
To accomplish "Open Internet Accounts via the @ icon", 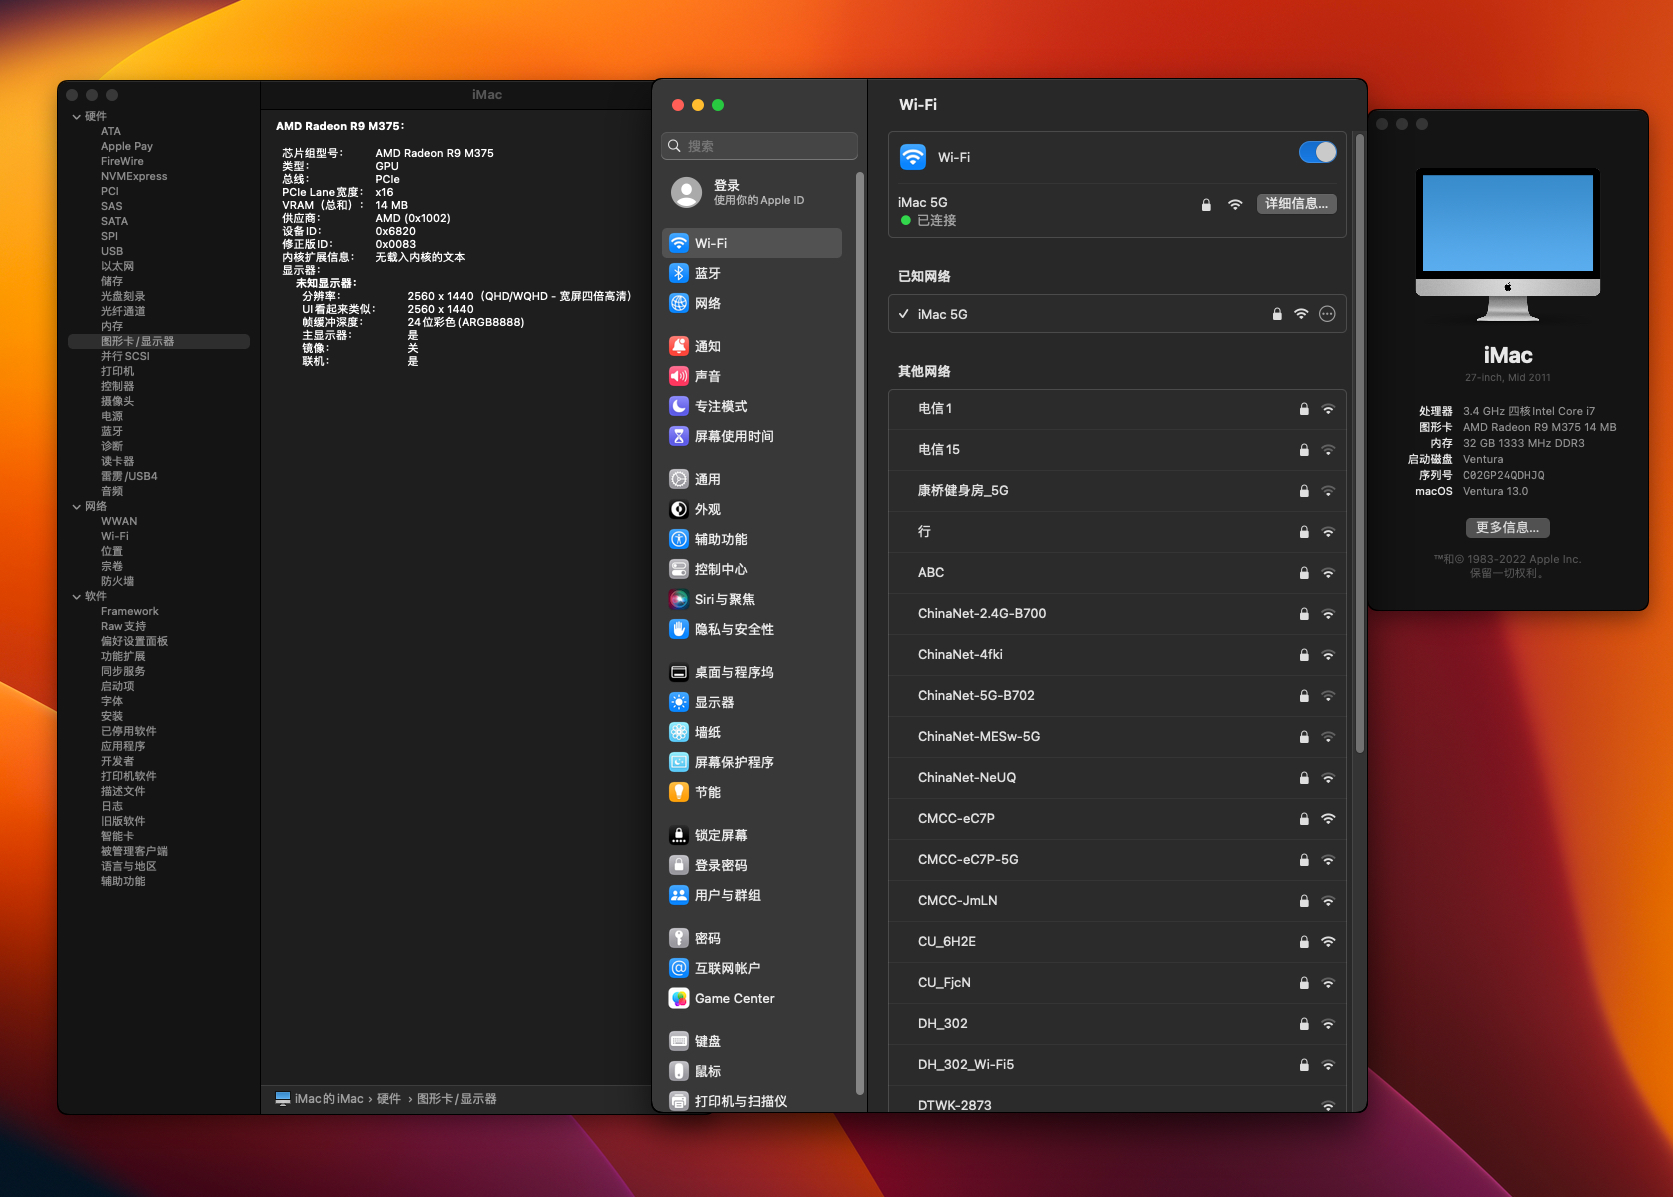I will 679,968.
